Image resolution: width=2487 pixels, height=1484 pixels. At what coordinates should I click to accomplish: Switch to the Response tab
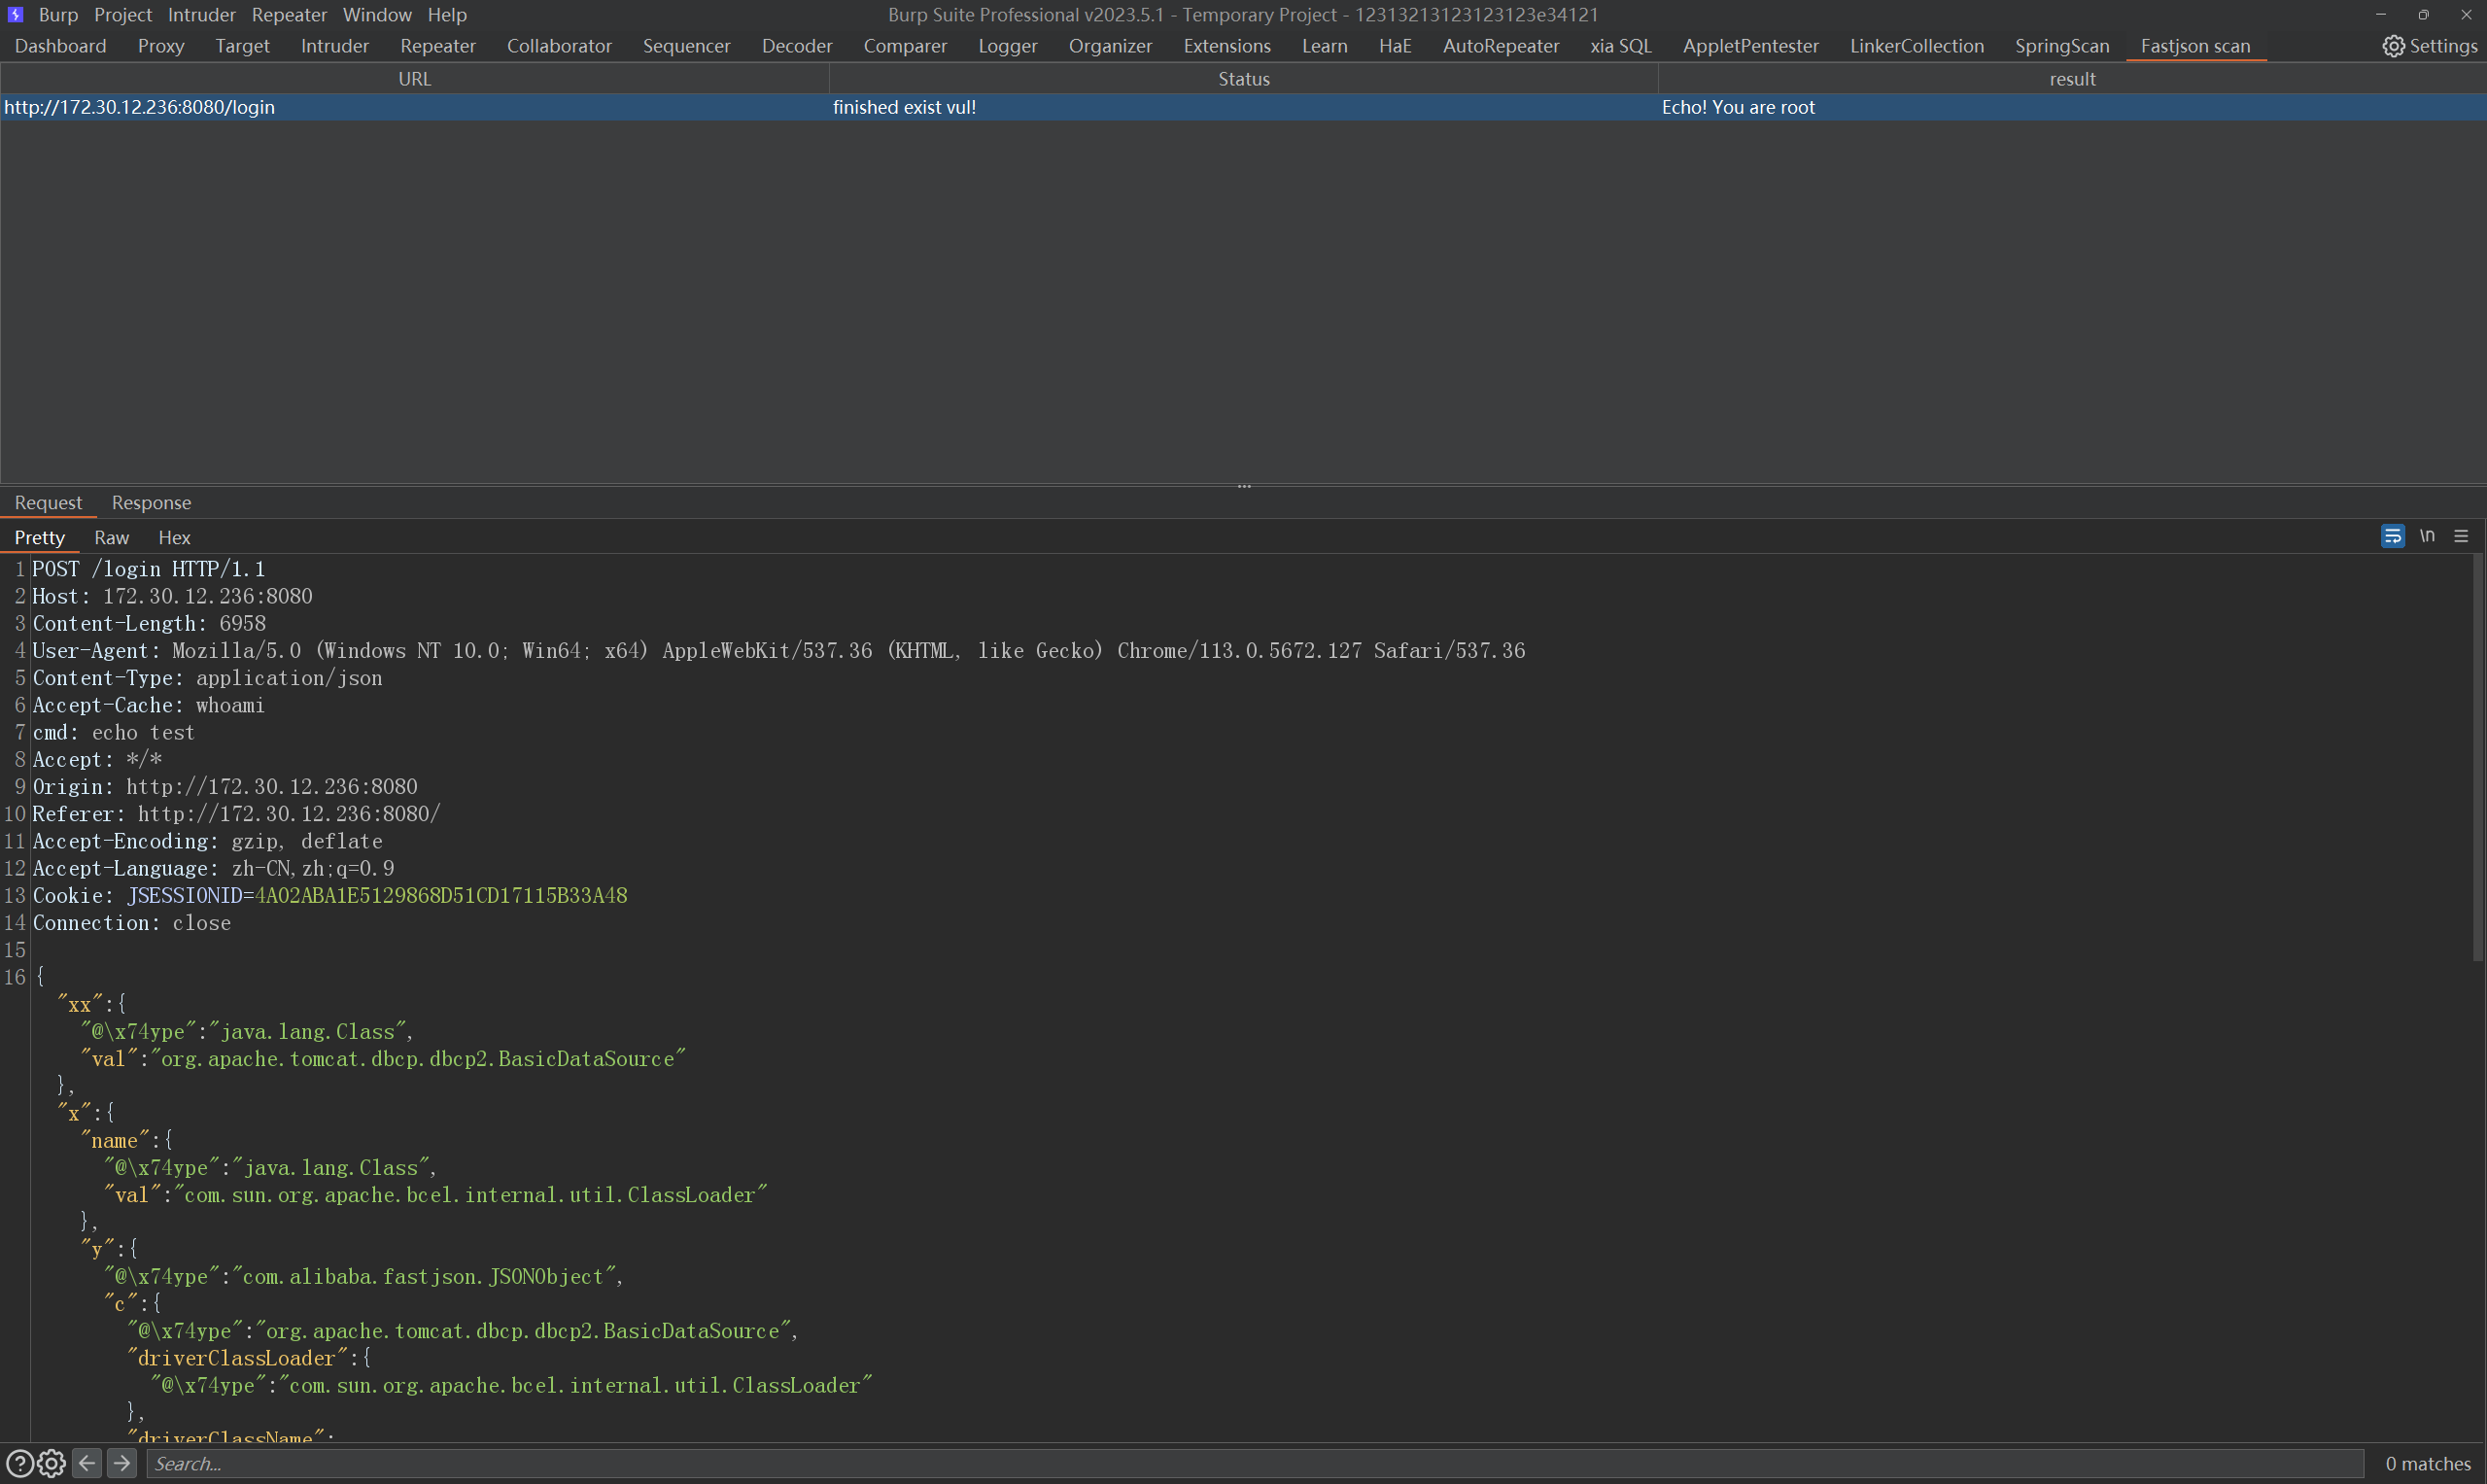tap(151, 502)
